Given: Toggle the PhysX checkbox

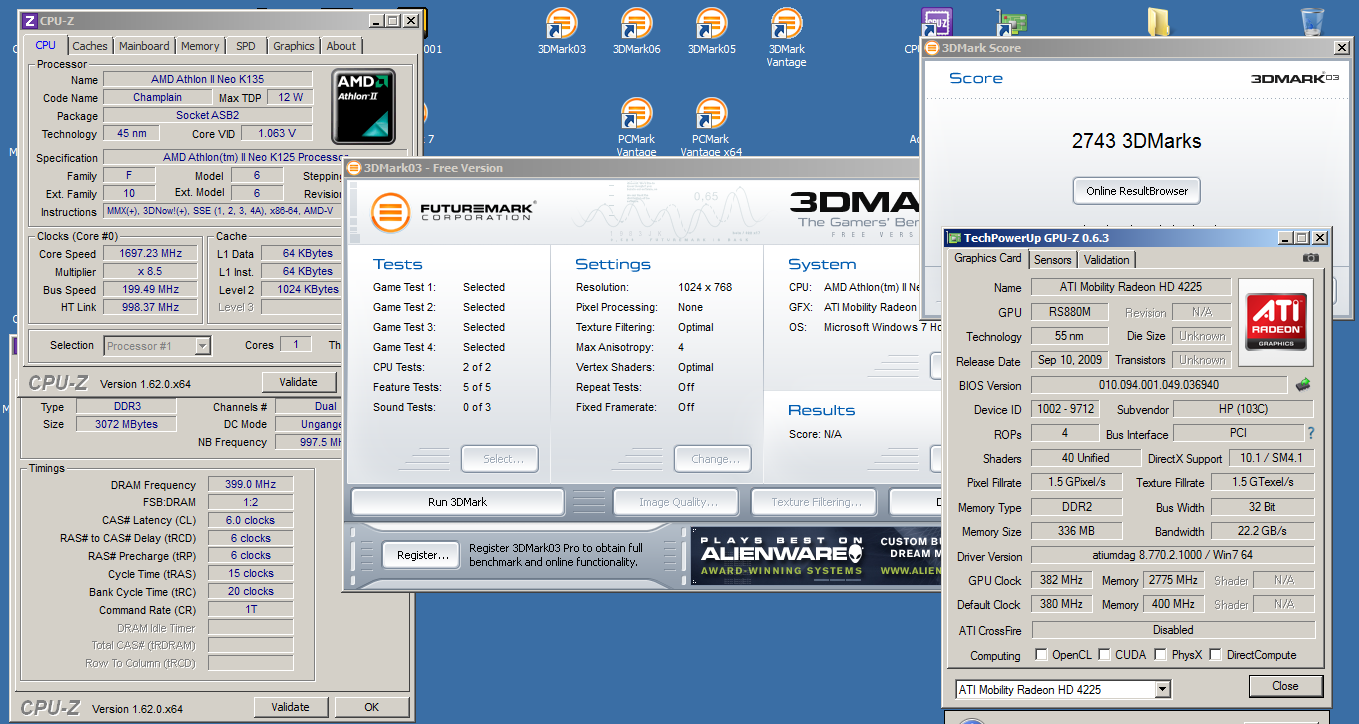Looking at the screenshot, I should click(x=1160, y=654).
